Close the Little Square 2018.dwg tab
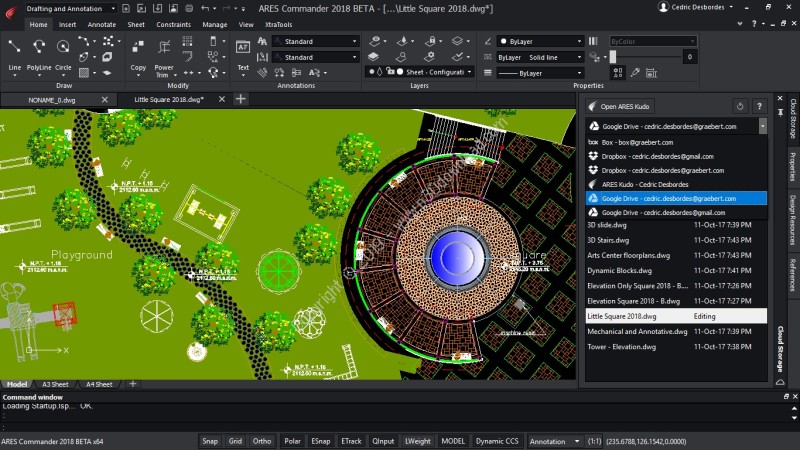This screenshot has height=450, width=800. pos(221,99)
